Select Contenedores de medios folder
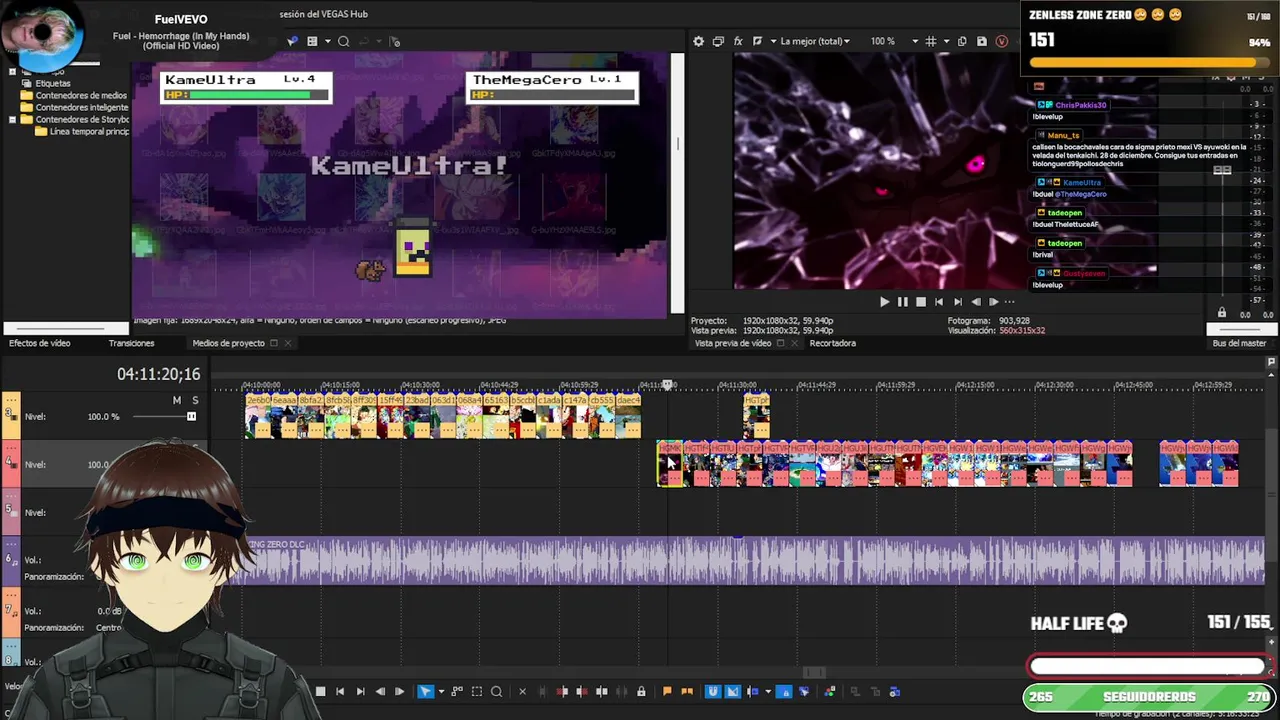Viewport: 1280px width, 720px height. [x=81, y=95]
